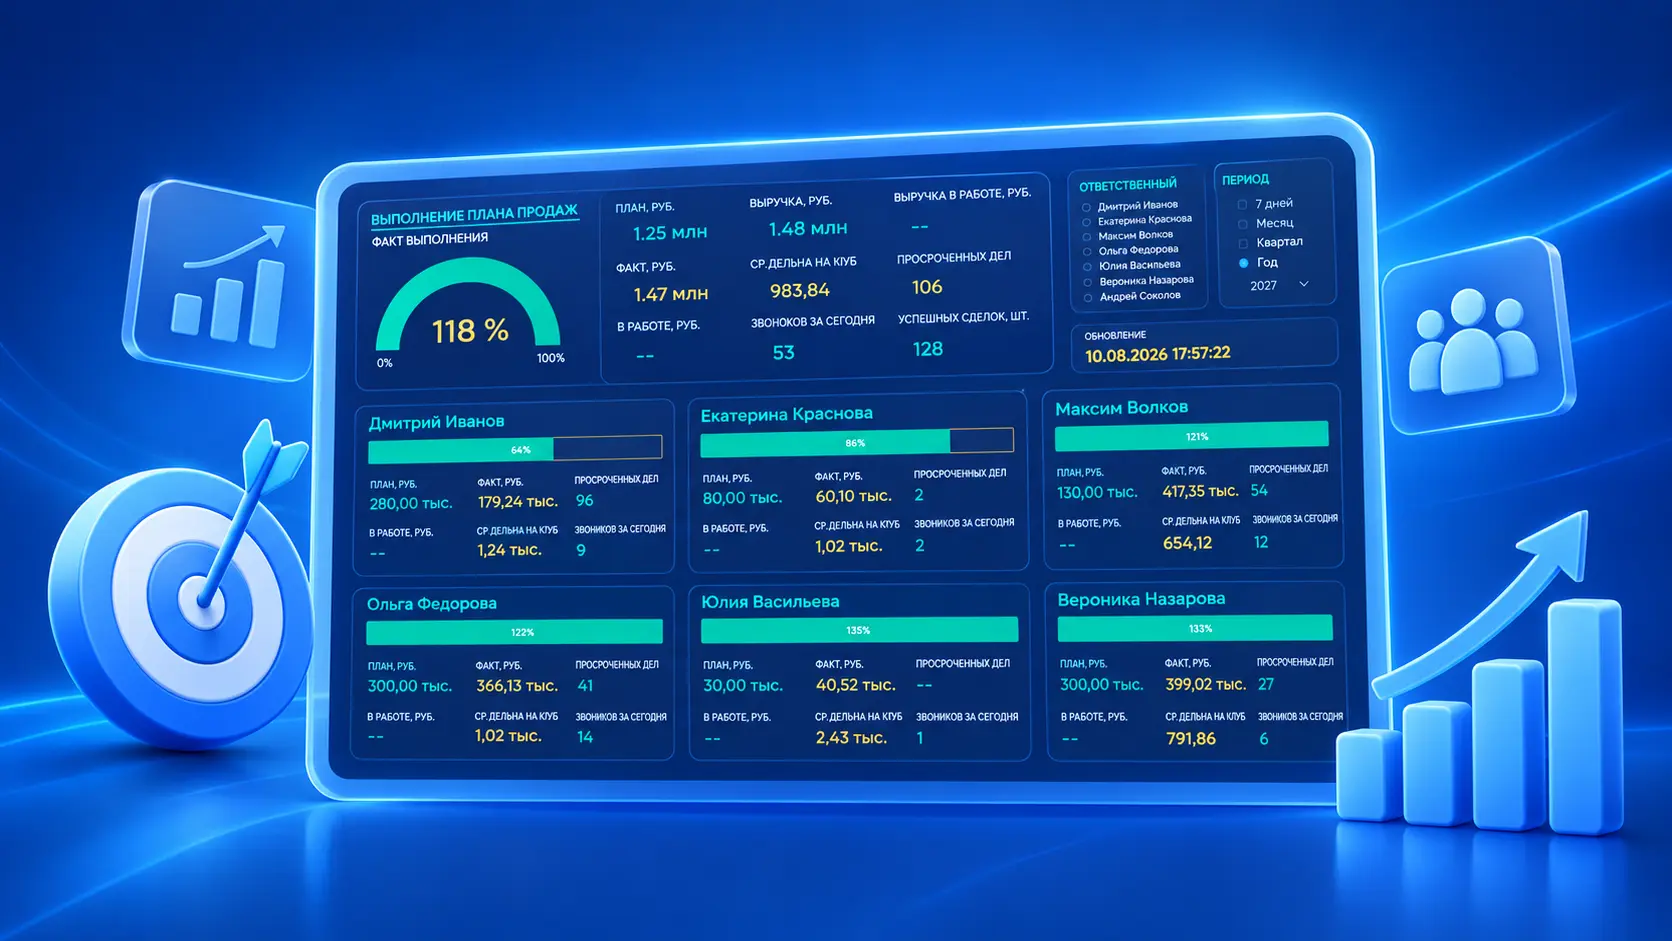Click the 118 % plan completion gauge
This screenshot has height=941, width=1672.
pyautogui.click(x=469, y=310)
